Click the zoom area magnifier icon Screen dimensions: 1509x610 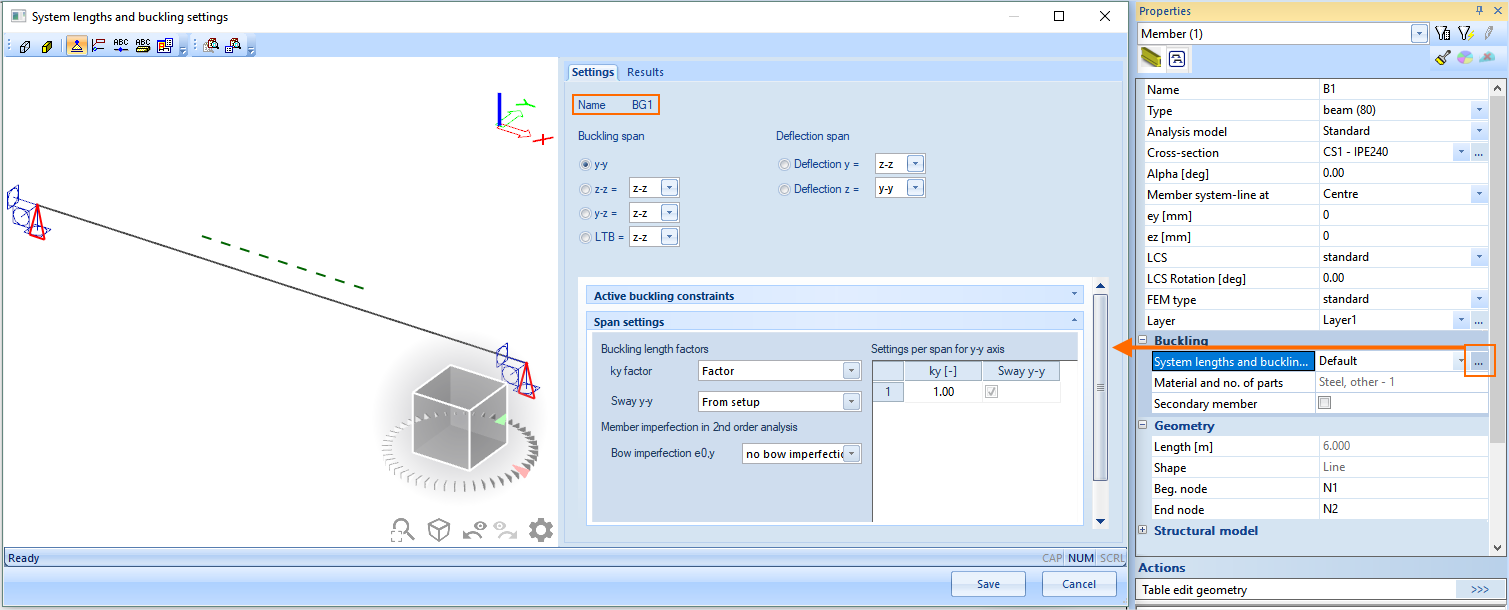tap(402, 530)
